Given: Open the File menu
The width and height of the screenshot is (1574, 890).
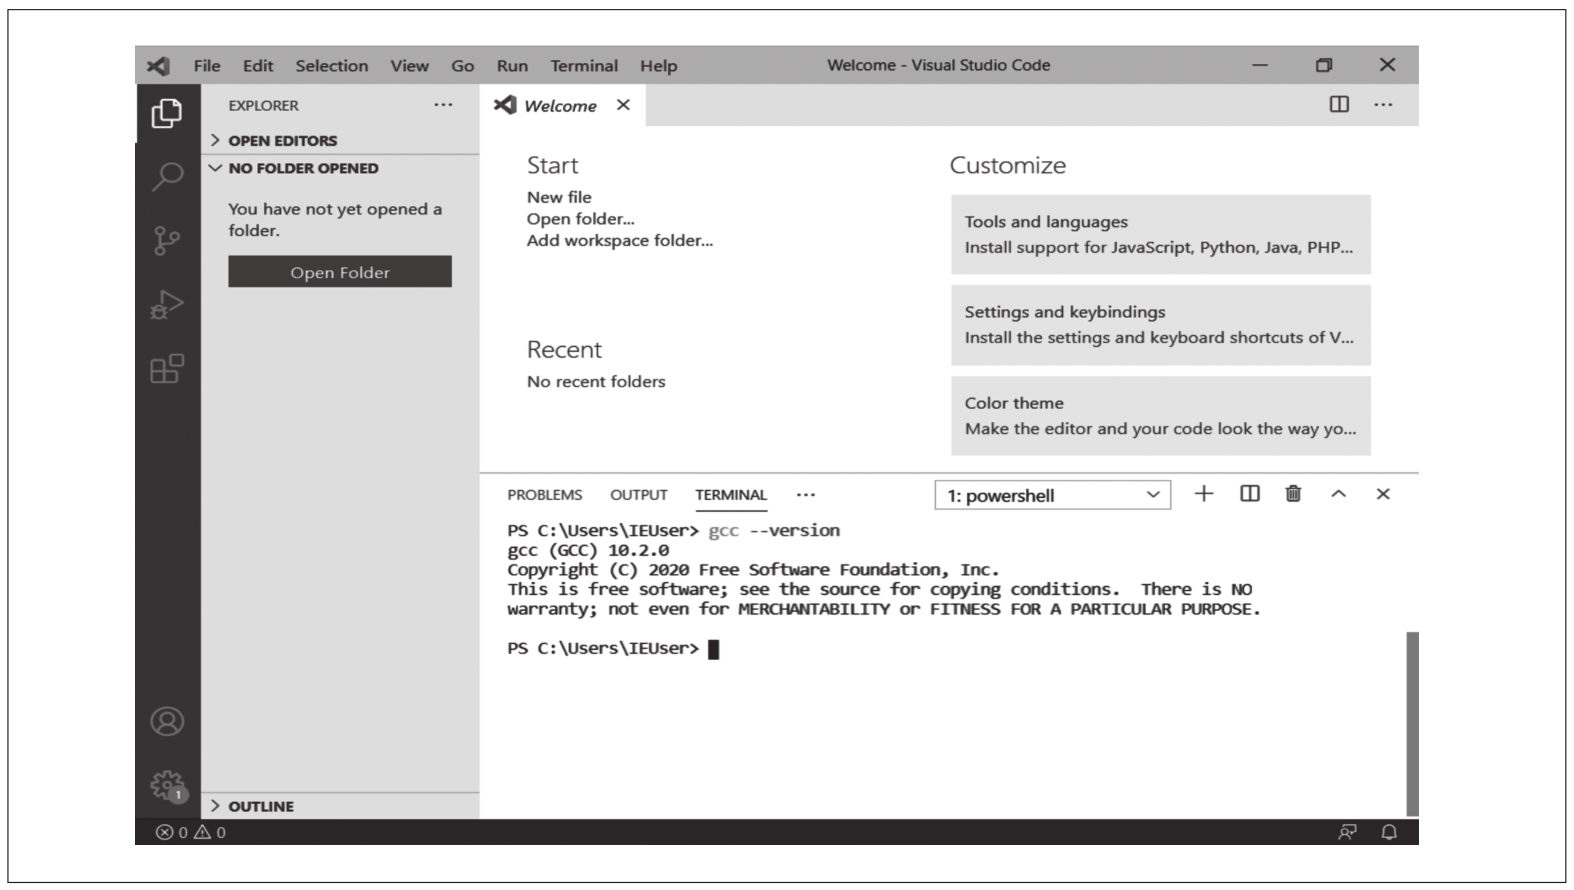Looking at the screenshot, I should point(207,66).
